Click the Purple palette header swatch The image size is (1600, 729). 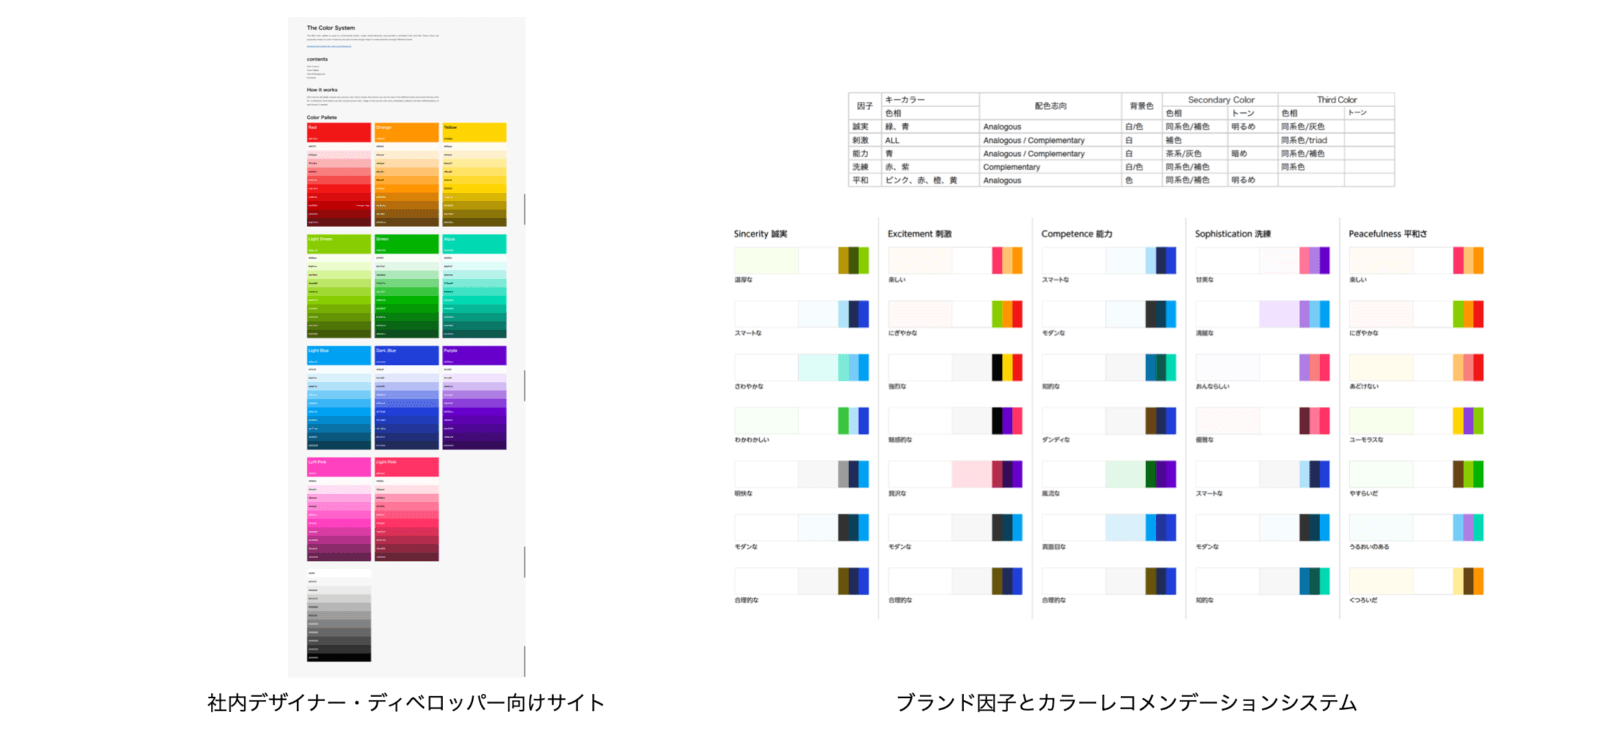pyautogui.click(x=474, y=355)
